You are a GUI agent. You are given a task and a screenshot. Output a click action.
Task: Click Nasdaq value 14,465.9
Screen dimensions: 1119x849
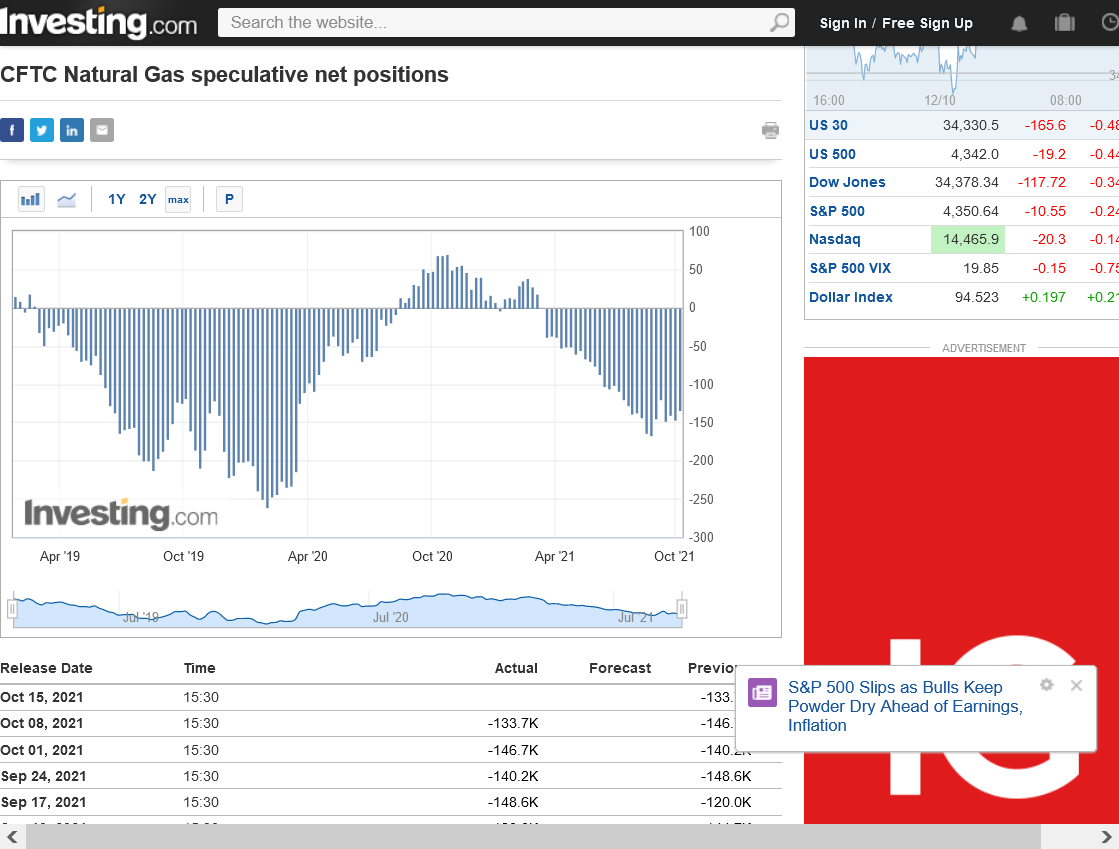click(971, 239)
